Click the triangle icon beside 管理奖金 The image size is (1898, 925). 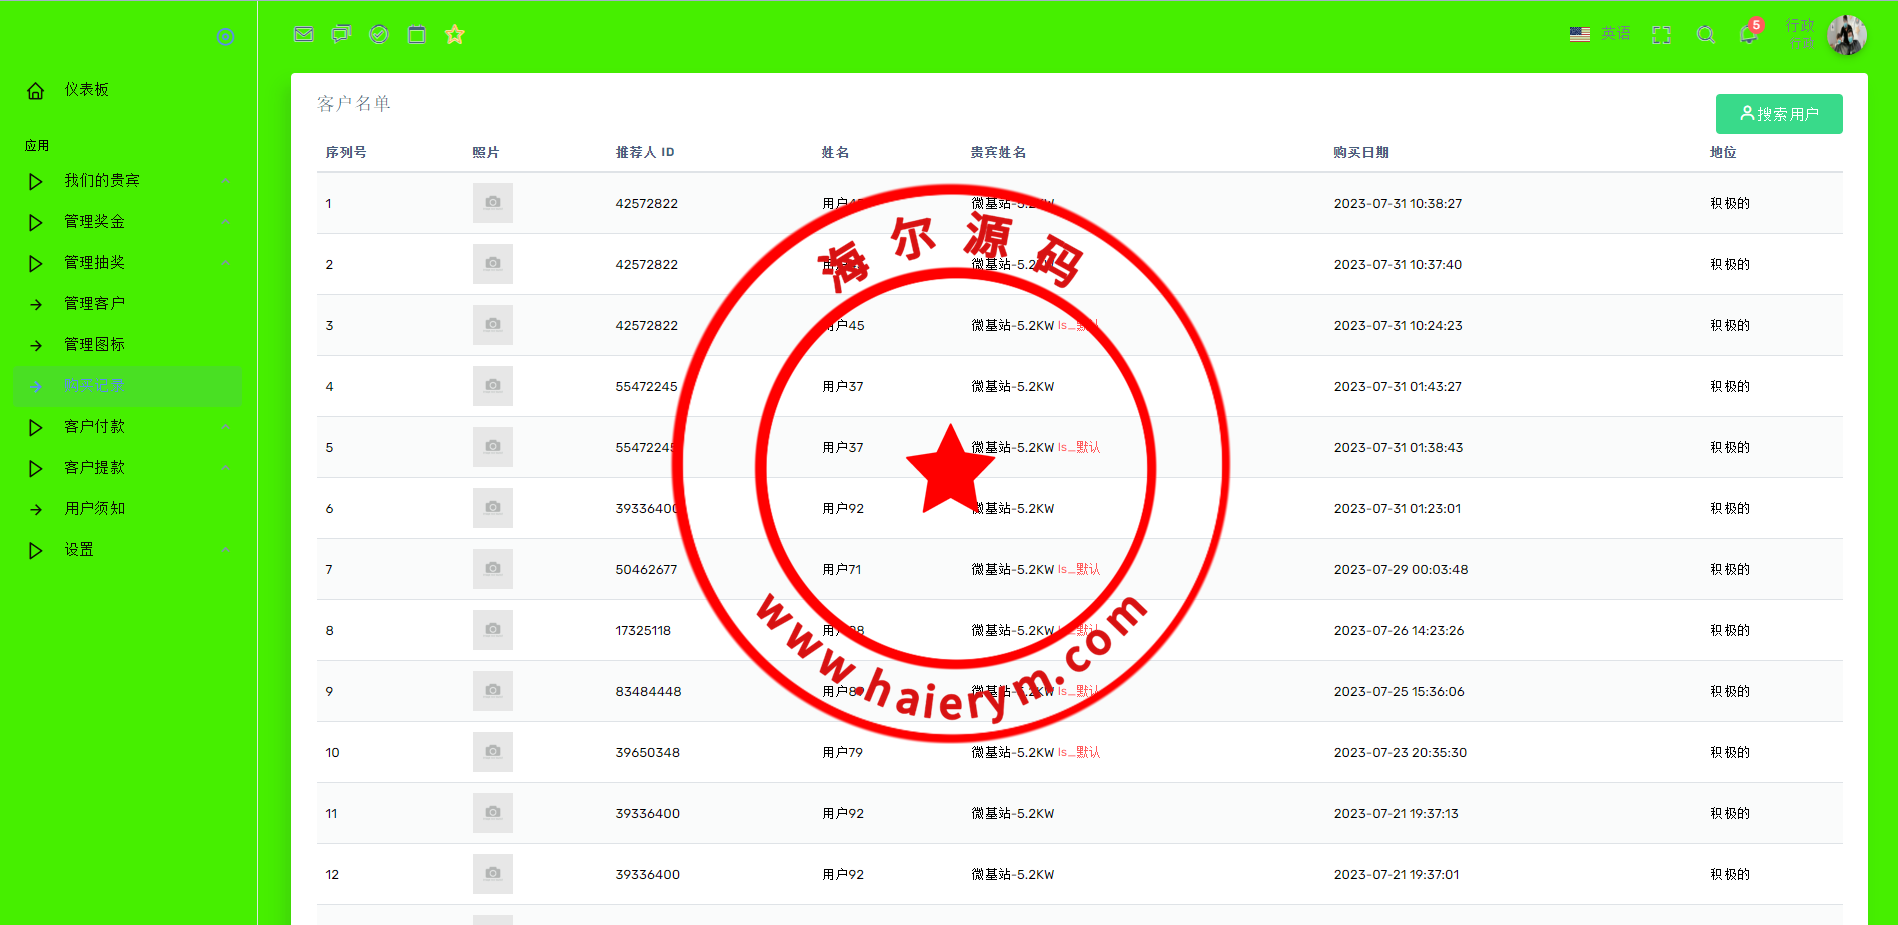pyautogui.click(x=36, y=223)
